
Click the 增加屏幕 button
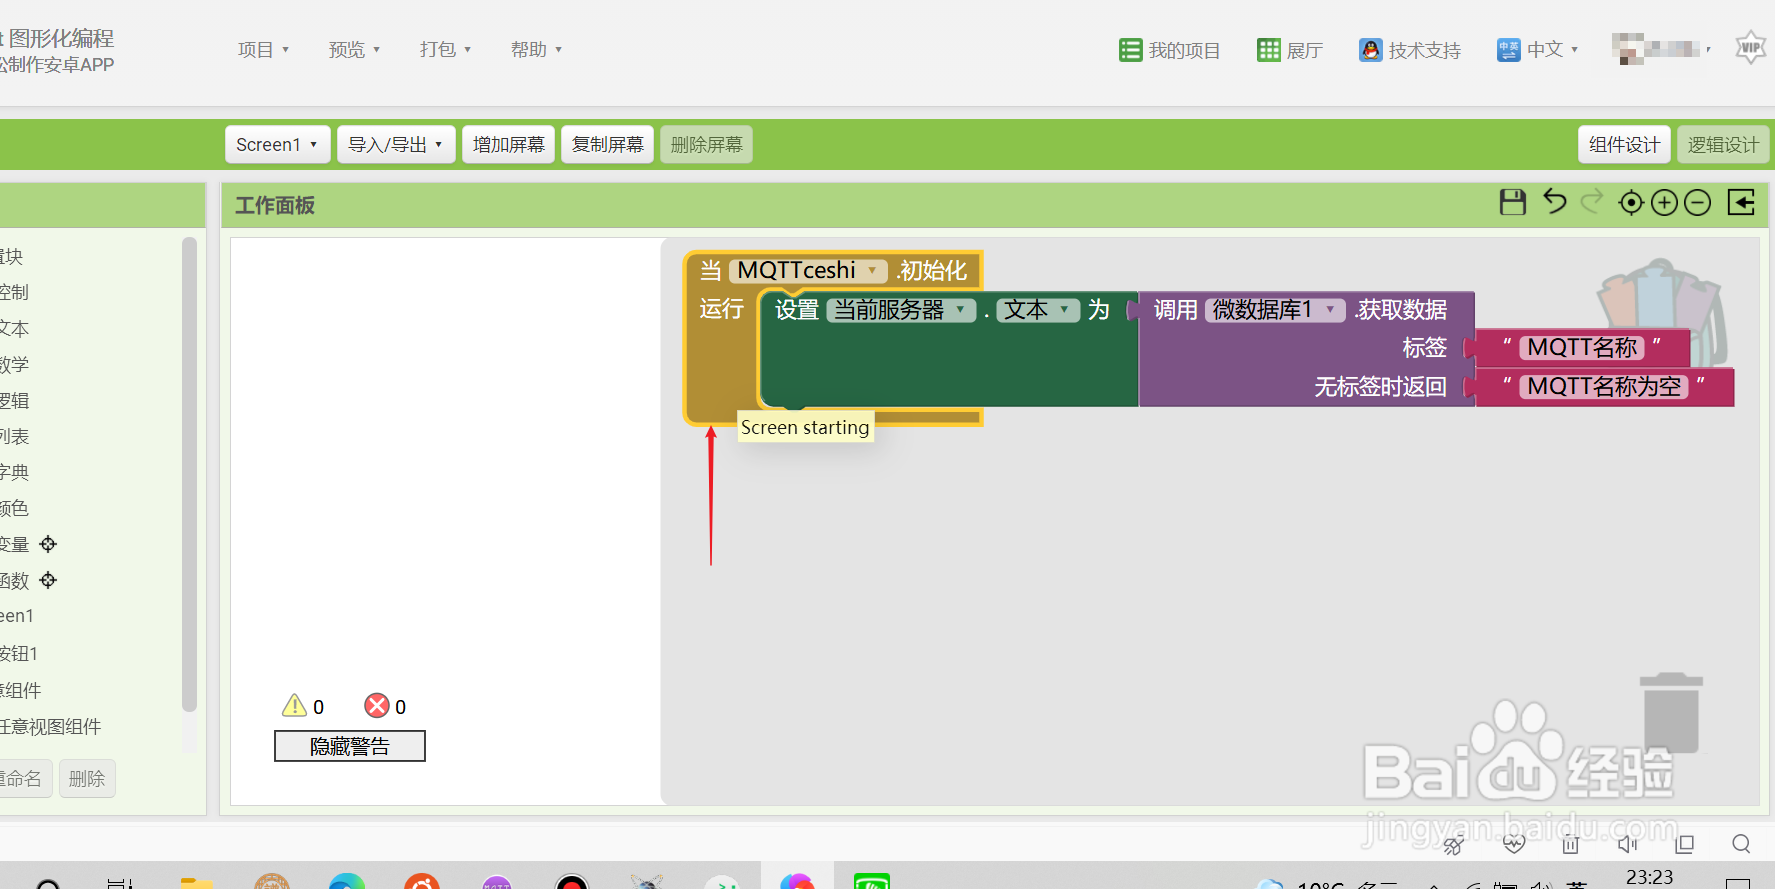pyautogui.click(x=508, y=145)
